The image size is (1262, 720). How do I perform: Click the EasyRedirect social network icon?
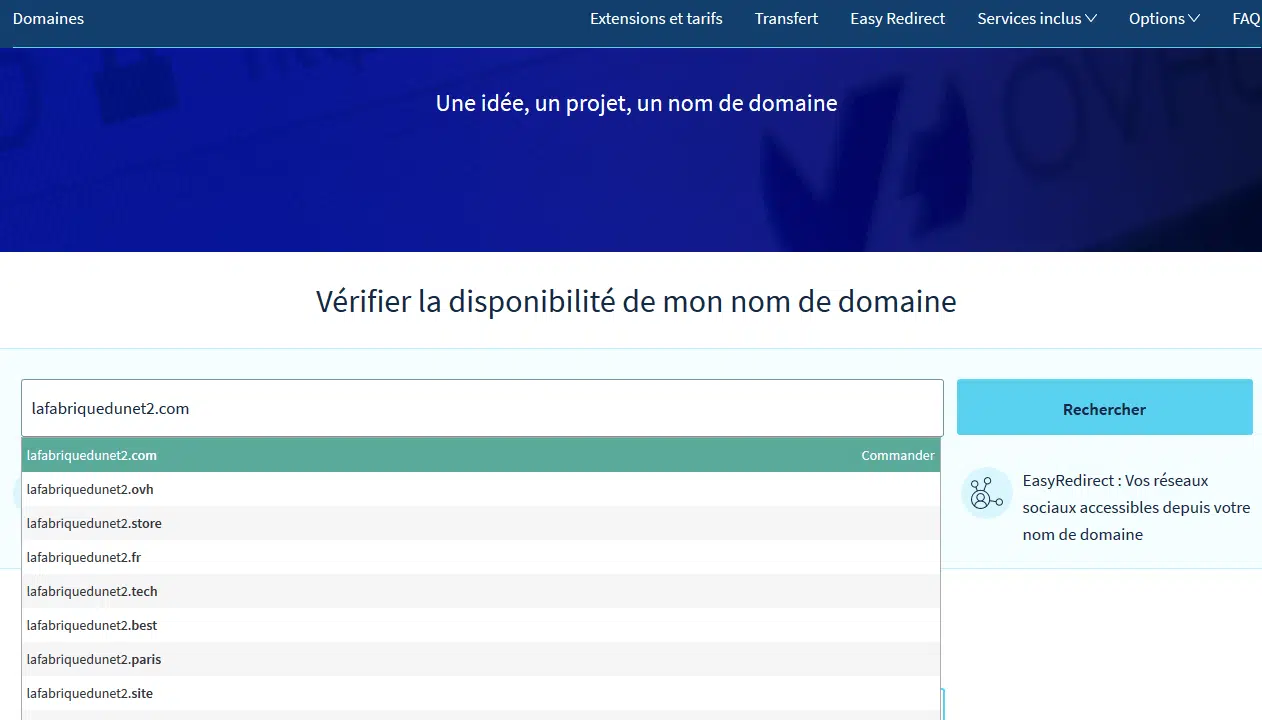click(986, 493)
